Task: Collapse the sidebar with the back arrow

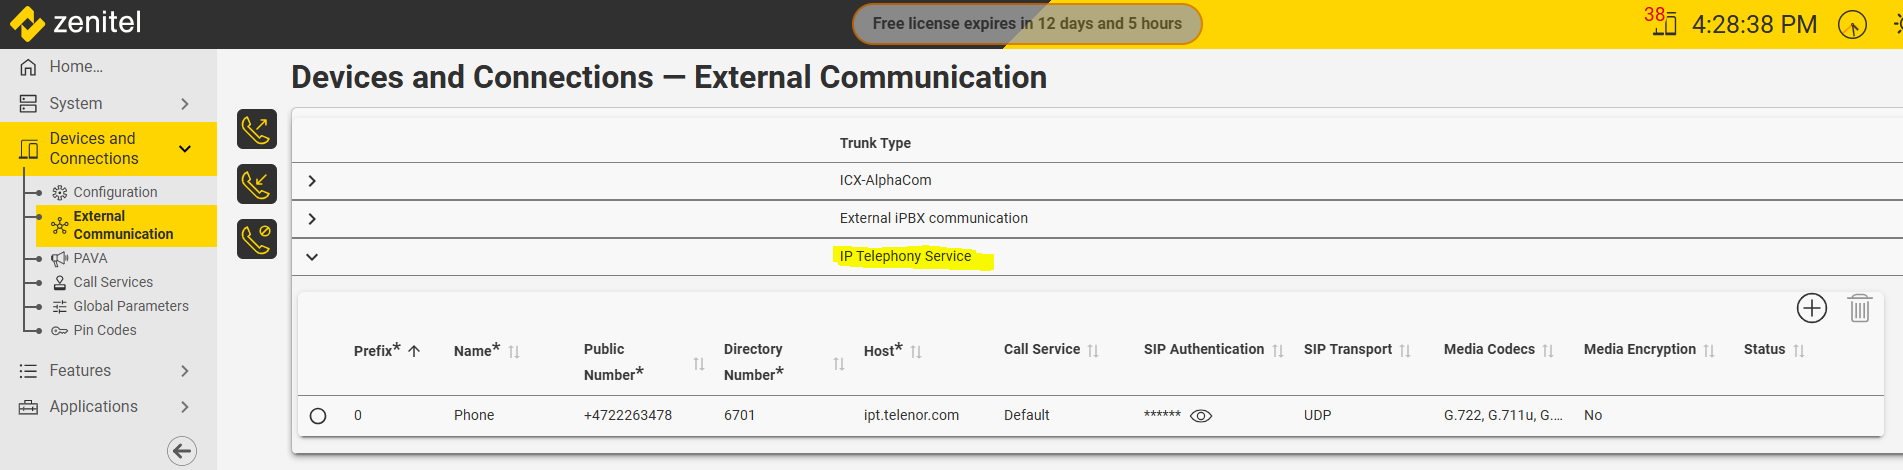Action: coord(182,451)
